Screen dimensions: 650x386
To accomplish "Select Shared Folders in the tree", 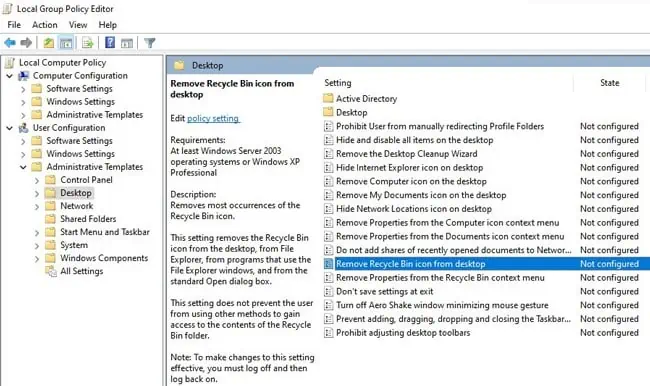I will click(x=88, y=219).
